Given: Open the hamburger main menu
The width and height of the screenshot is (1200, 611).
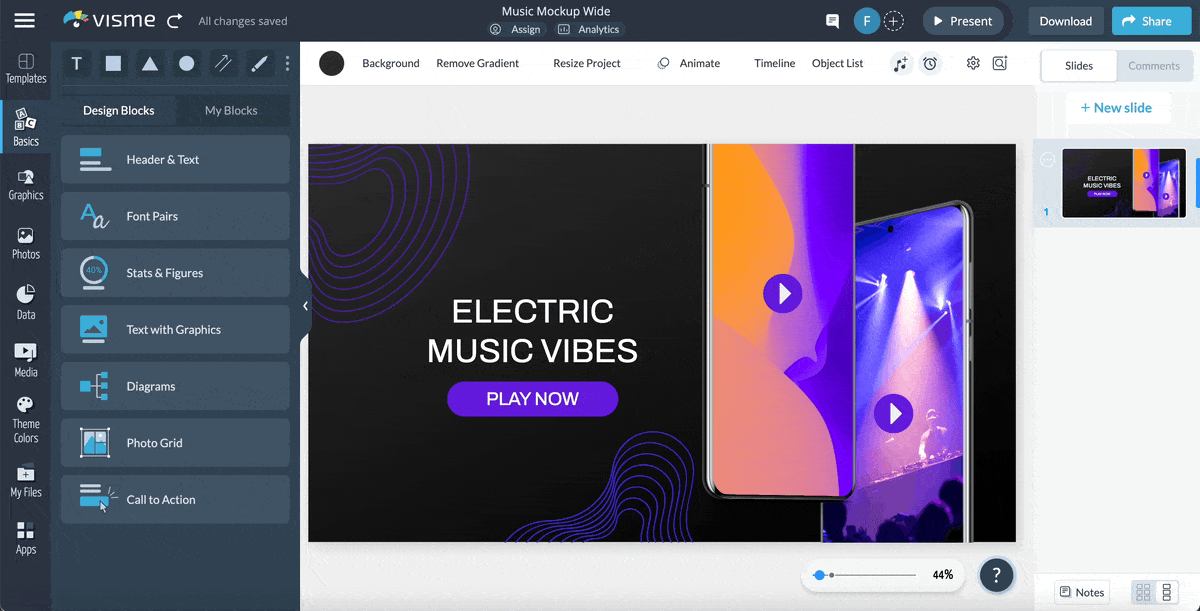Looking at the screenshot, I should click(24, 21).
